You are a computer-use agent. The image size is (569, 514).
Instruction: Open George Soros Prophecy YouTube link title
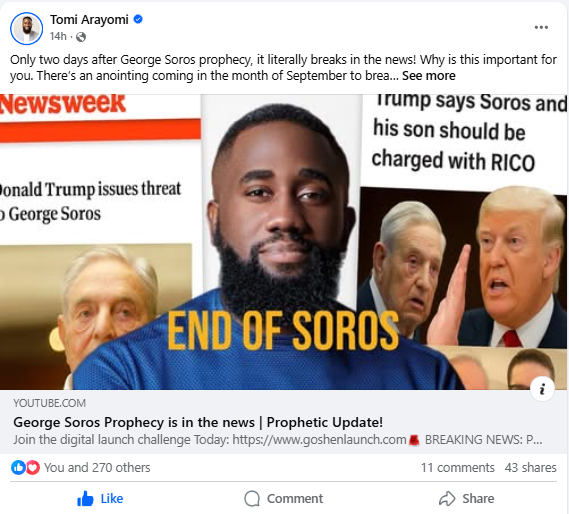198,422
